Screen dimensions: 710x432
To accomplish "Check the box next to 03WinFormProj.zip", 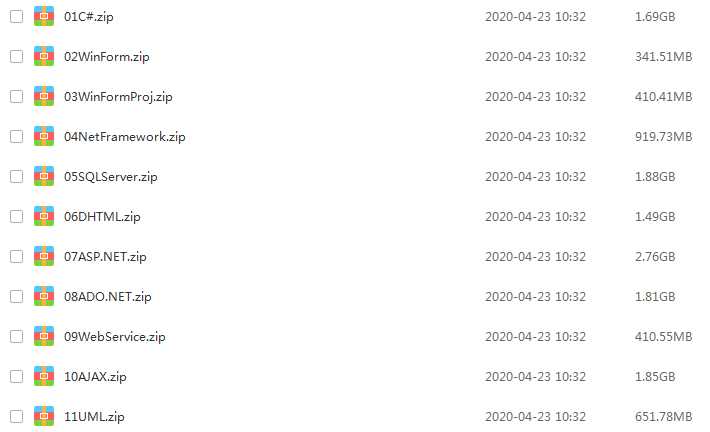I will point(17,96).
